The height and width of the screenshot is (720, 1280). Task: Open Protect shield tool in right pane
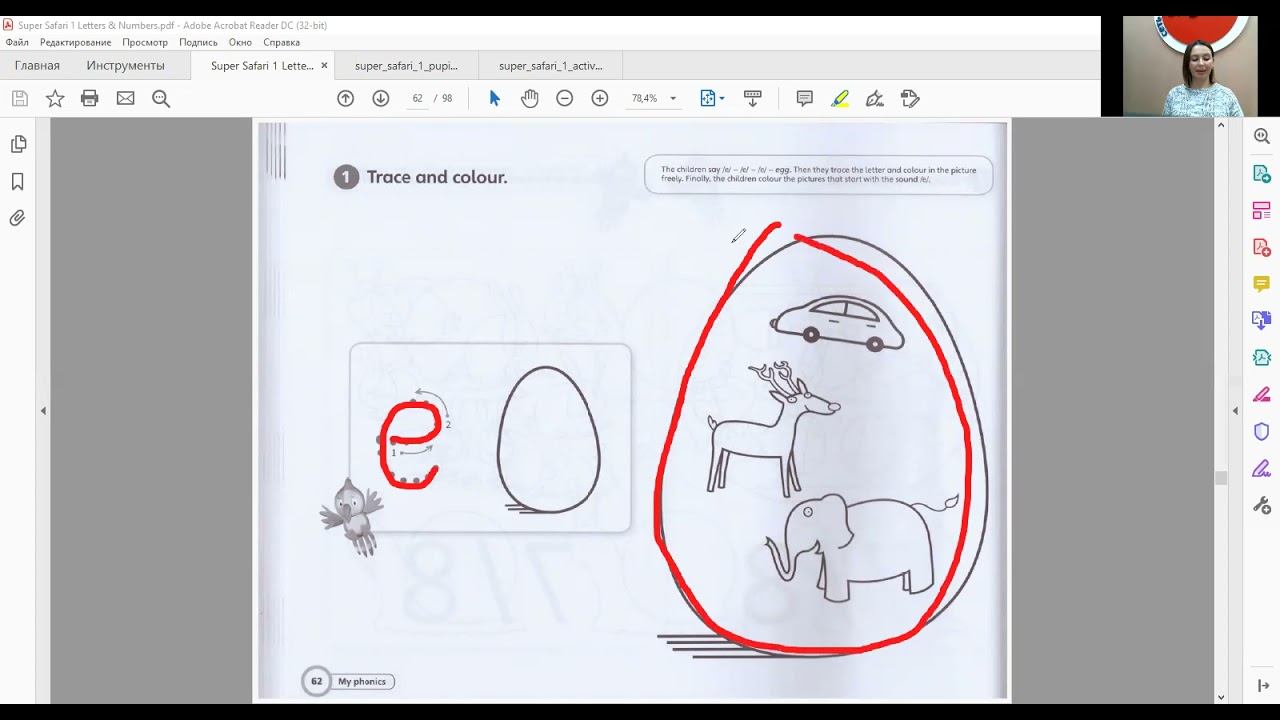click(x=1262, y=431)
